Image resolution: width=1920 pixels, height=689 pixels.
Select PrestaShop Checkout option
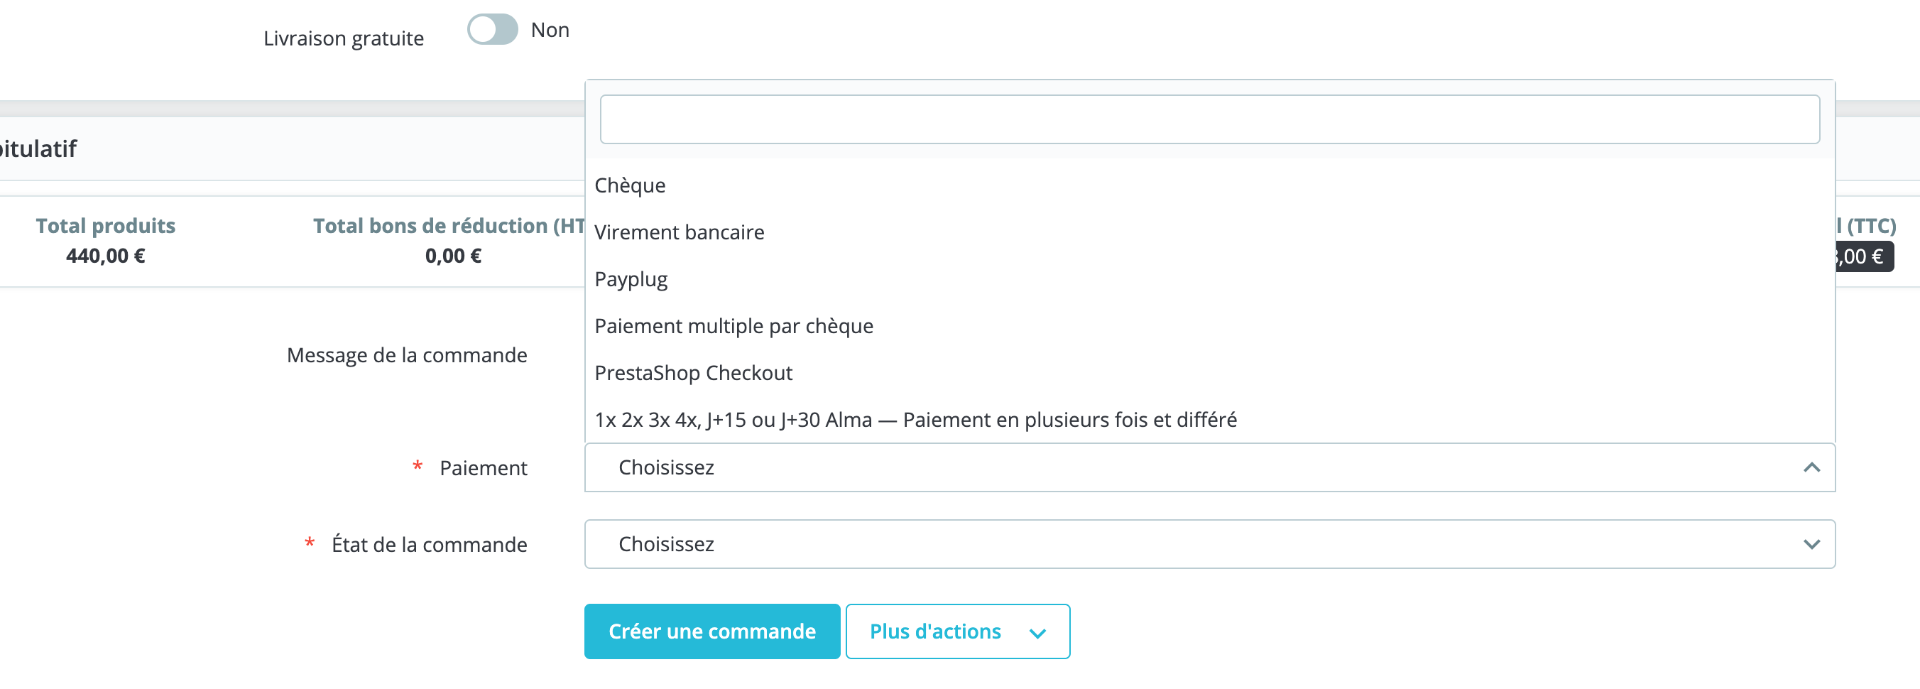(693, 374)
